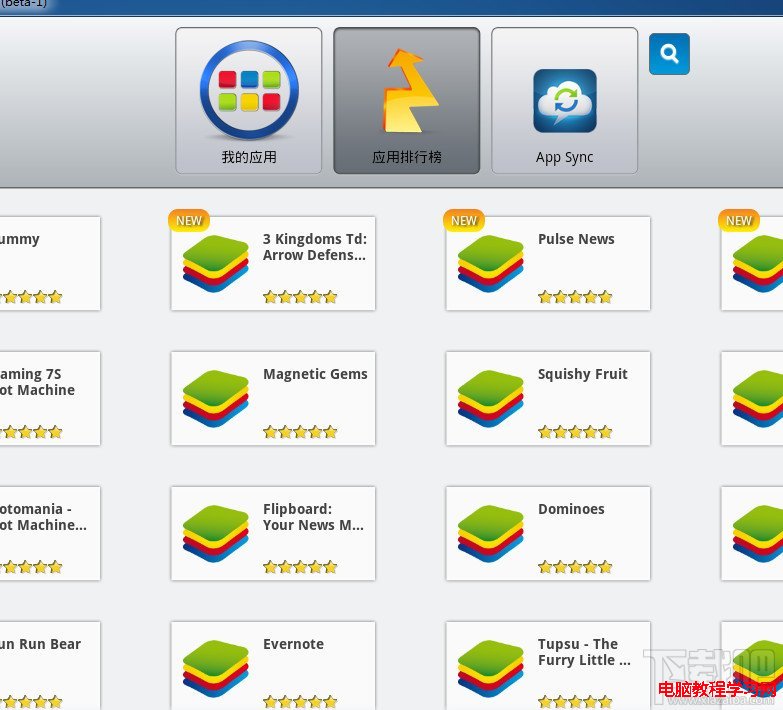Image resolution: width=783 pixels, height=710 pixels.
Task: Open Flipboard app icon
Action: click(x=216, y=533)
